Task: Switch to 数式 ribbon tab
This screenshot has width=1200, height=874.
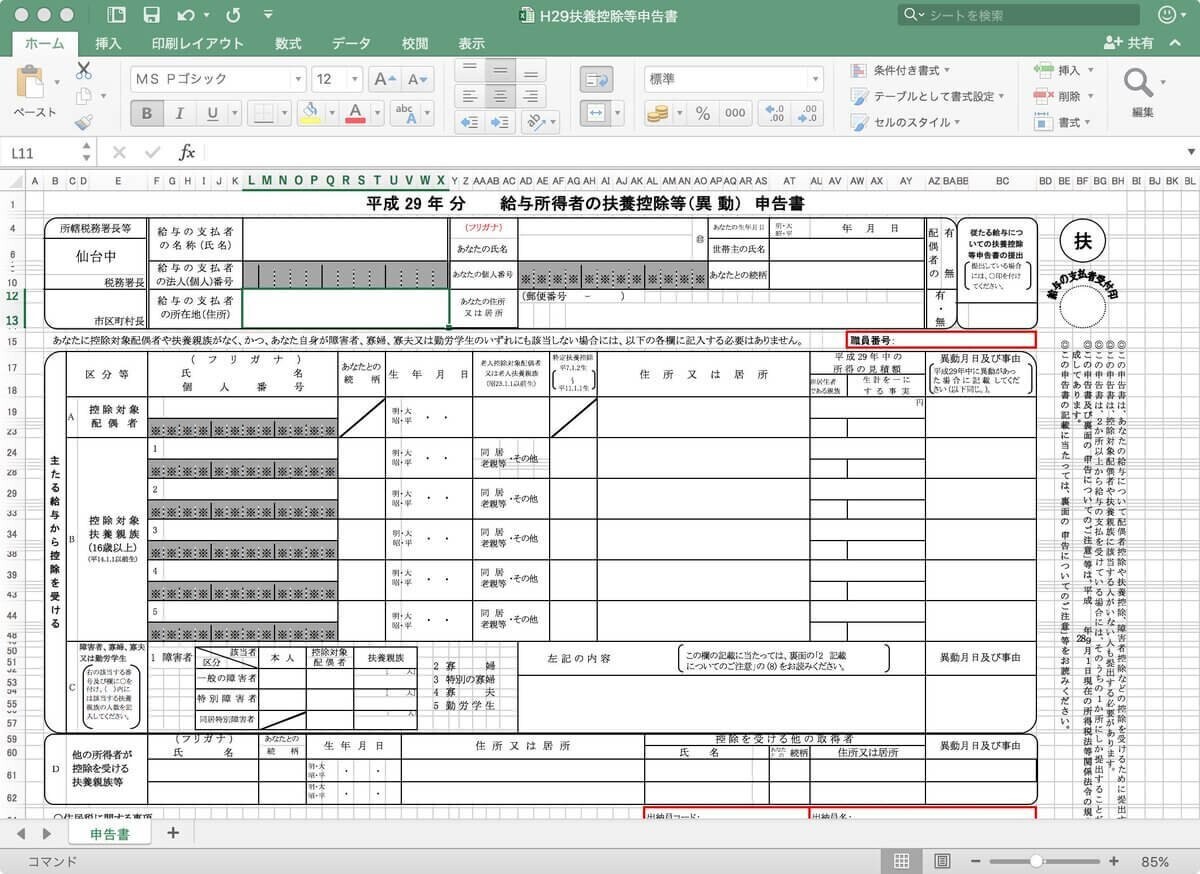Action: 288,43
